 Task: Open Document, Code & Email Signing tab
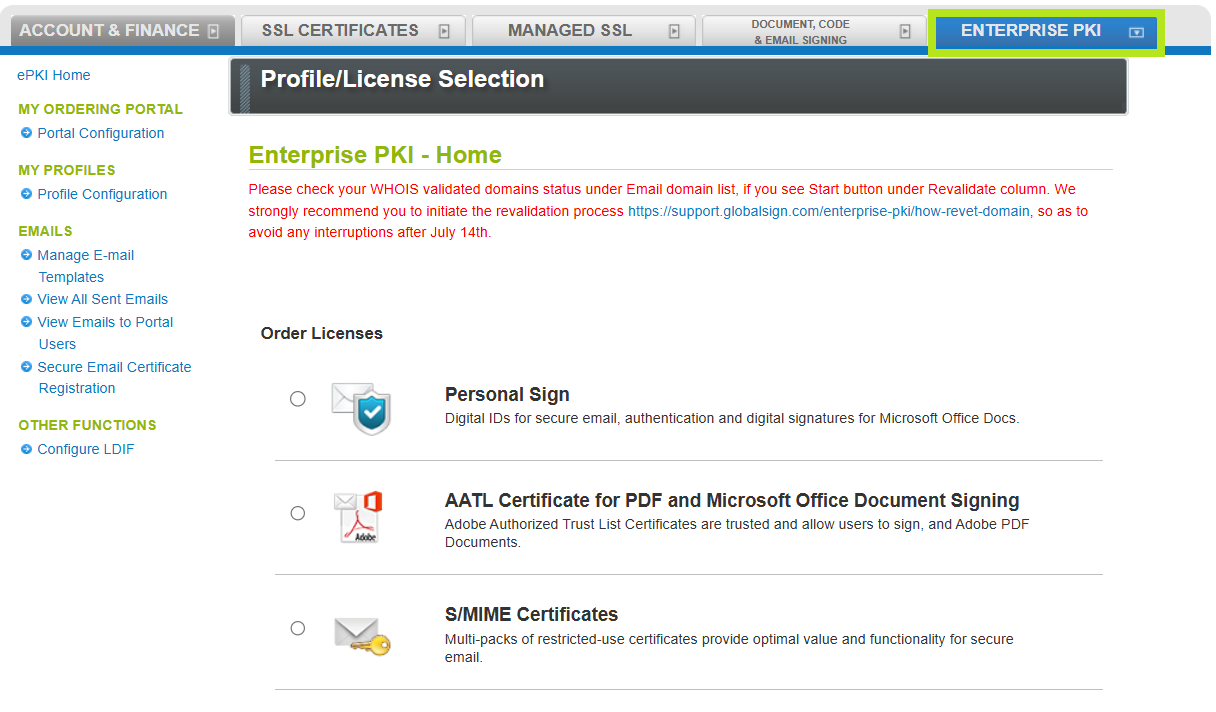[x=799, y=32]
